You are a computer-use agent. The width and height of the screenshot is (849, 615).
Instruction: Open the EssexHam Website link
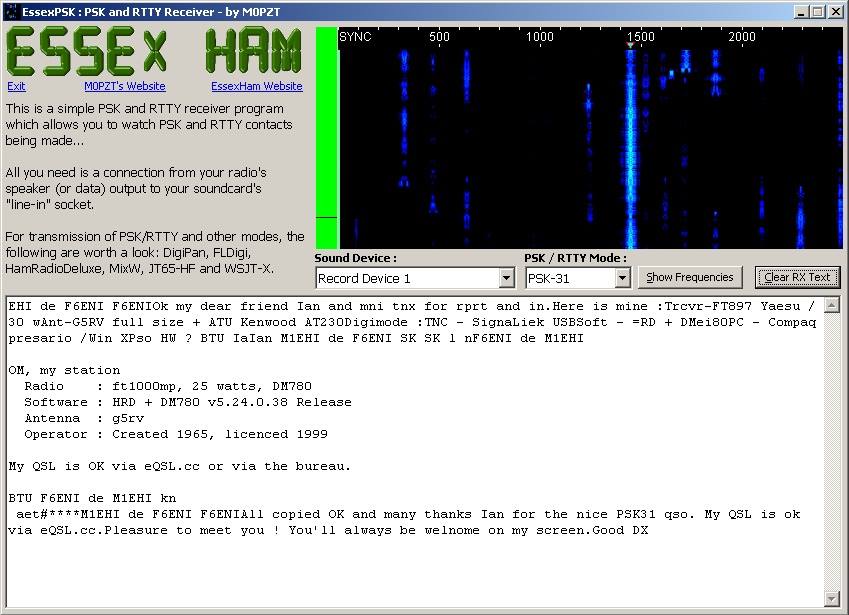click(257, 86)
